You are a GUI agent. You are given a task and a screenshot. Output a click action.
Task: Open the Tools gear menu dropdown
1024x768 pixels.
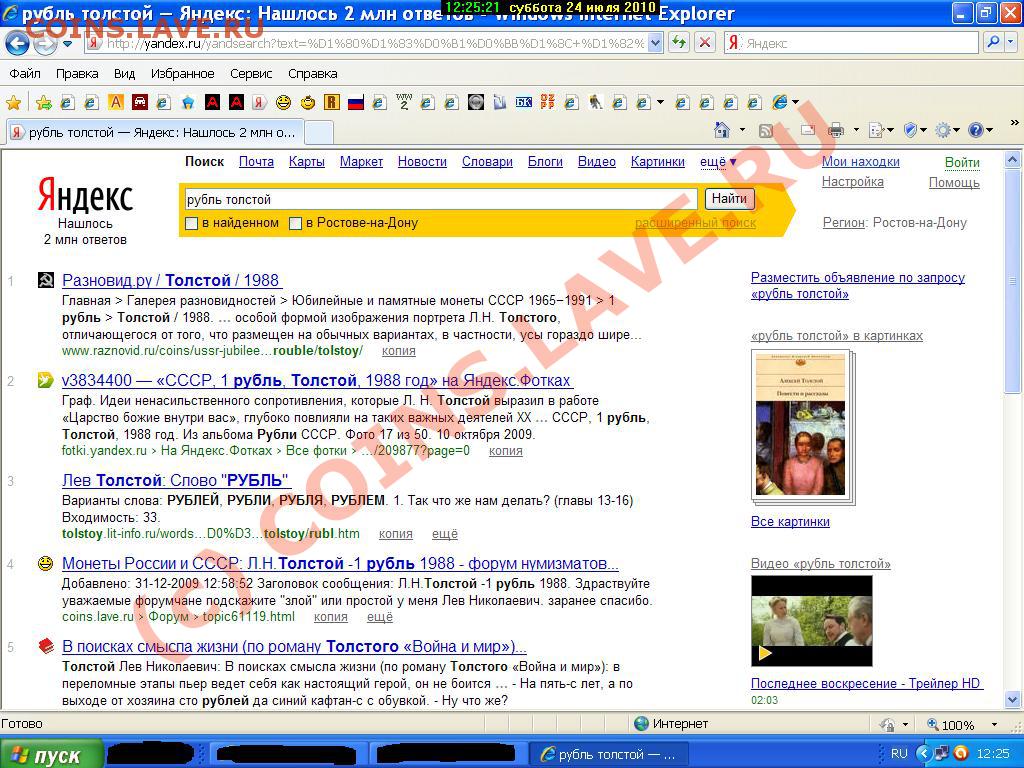point(947,131)
